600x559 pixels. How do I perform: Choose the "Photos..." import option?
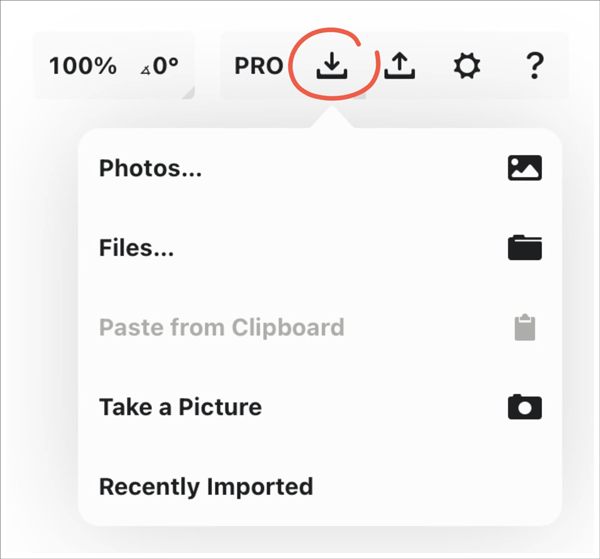click(151, 168)
